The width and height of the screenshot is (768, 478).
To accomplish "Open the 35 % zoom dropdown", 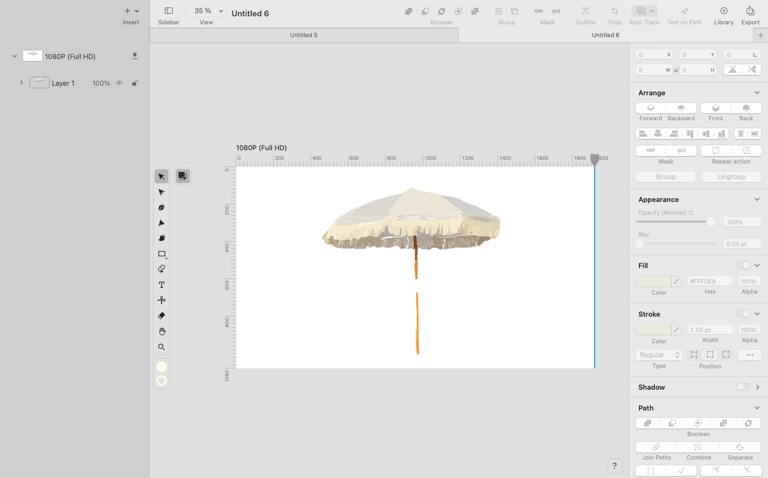I will pyautogui.click(x=206, y=11).
